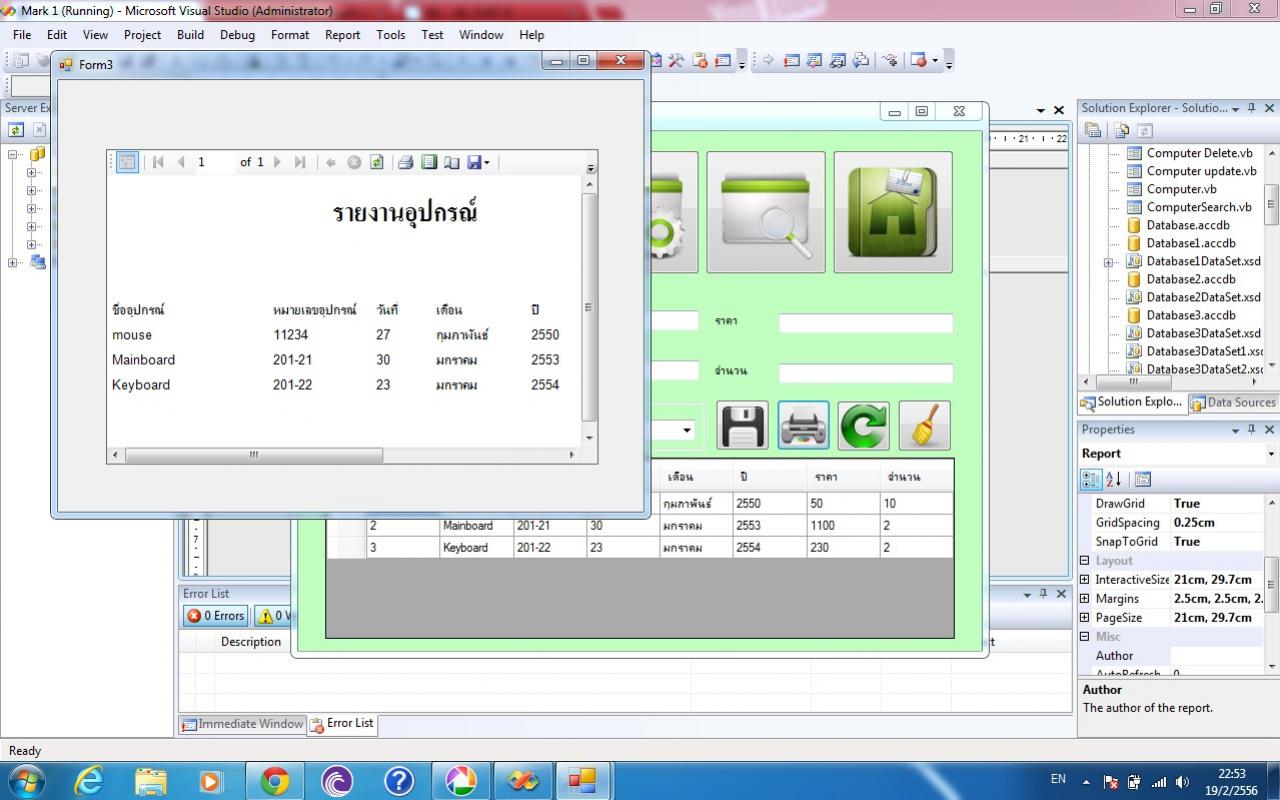Viewport: 1280px width, 800px height.
Task: Click print icon in report viewer toolbar
Action: (x=405, y=162)
